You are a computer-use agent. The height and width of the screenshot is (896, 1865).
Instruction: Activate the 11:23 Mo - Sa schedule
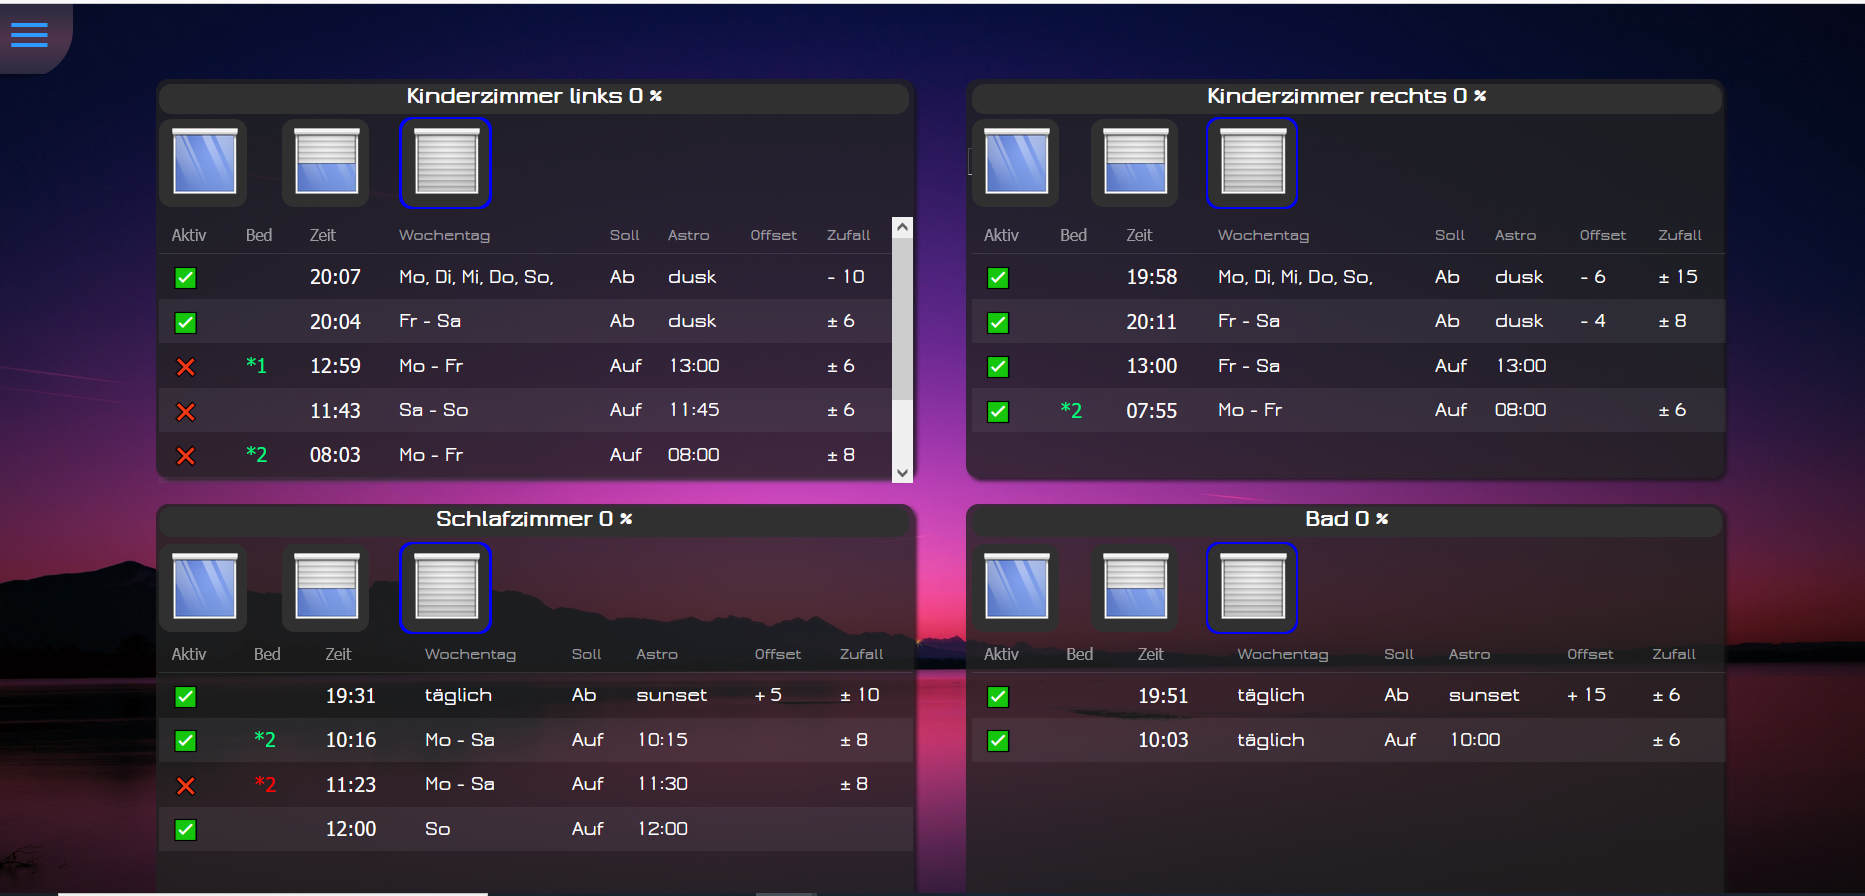[186, 786]
